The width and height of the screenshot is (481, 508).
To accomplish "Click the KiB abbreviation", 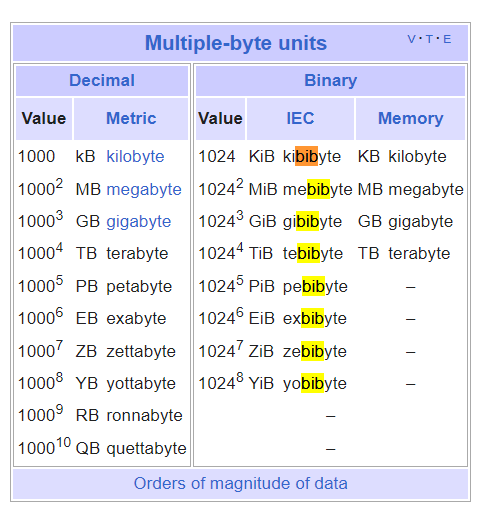I will click(x=262, y=156).
